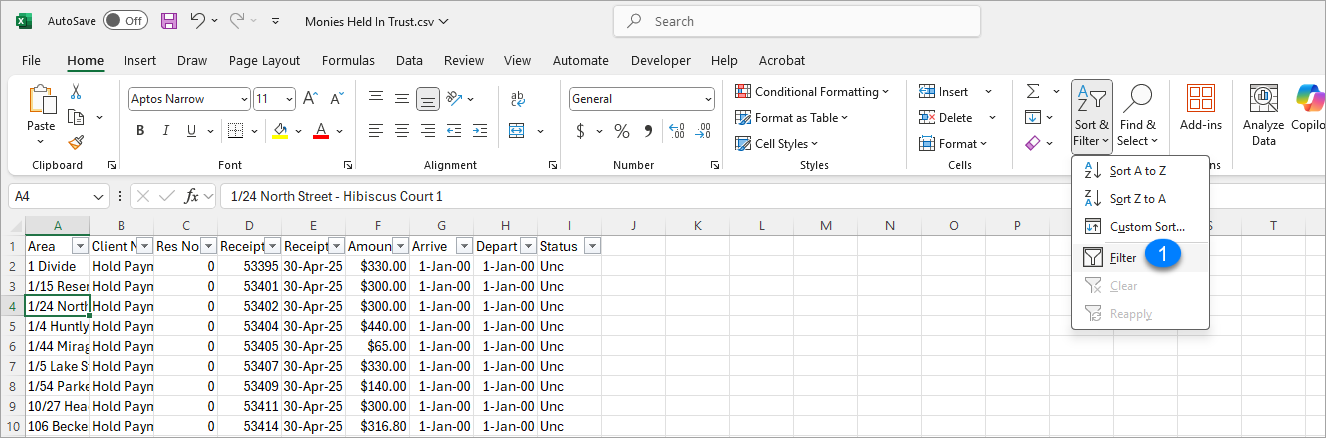Click the Percent Style icon

(x=622, y=131)
